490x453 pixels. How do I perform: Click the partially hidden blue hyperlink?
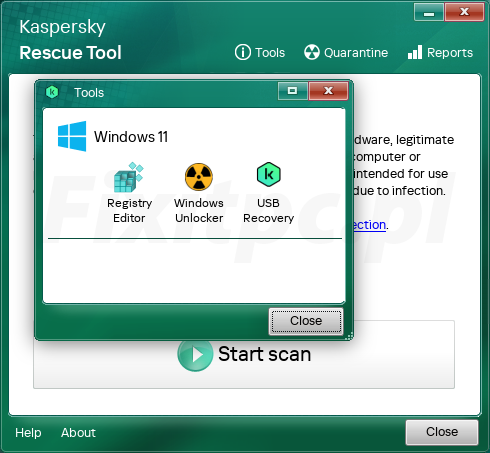point(370,225)
